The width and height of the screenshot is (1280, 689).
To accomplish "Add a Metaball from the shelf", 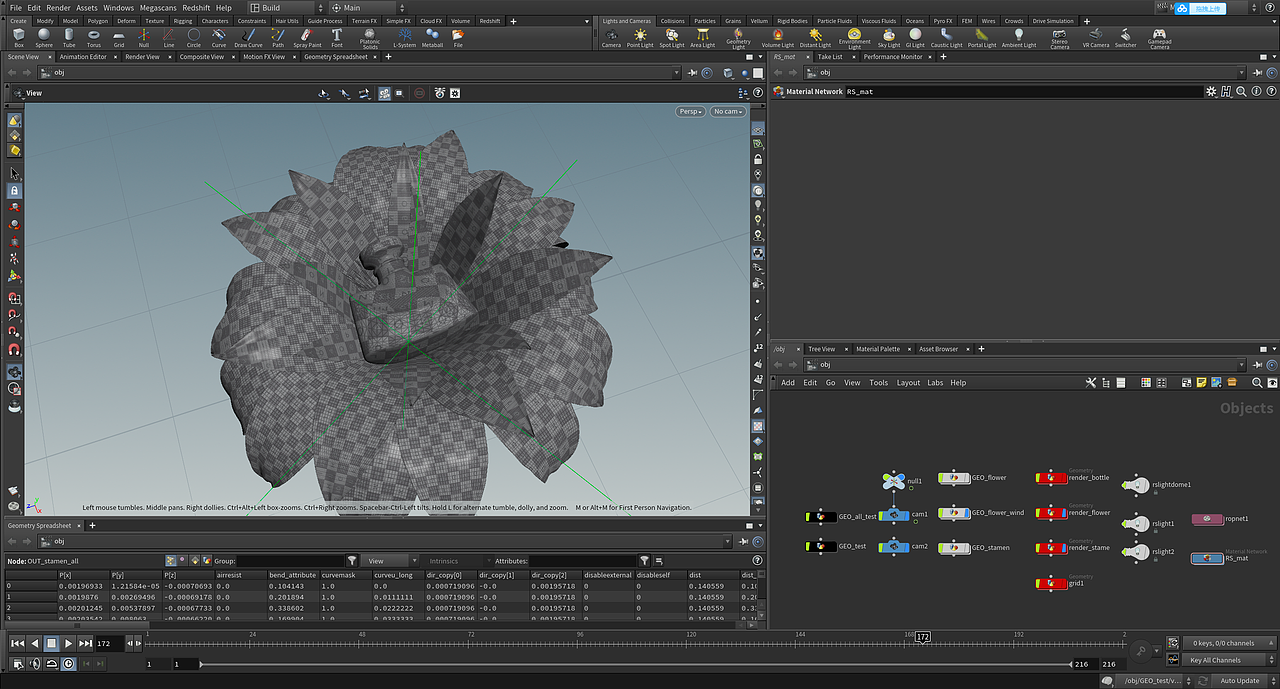I will click(432, 38).
